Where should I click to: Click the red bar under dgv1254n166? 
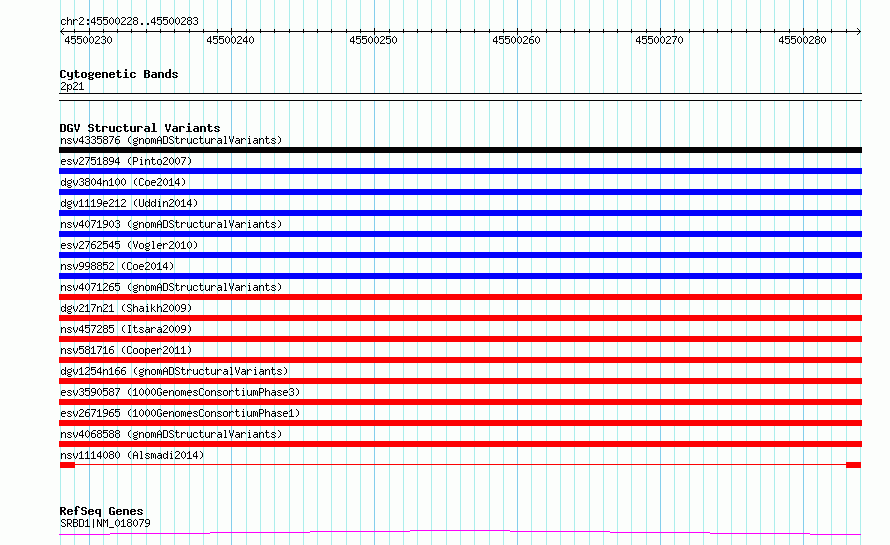coord(460,381)
